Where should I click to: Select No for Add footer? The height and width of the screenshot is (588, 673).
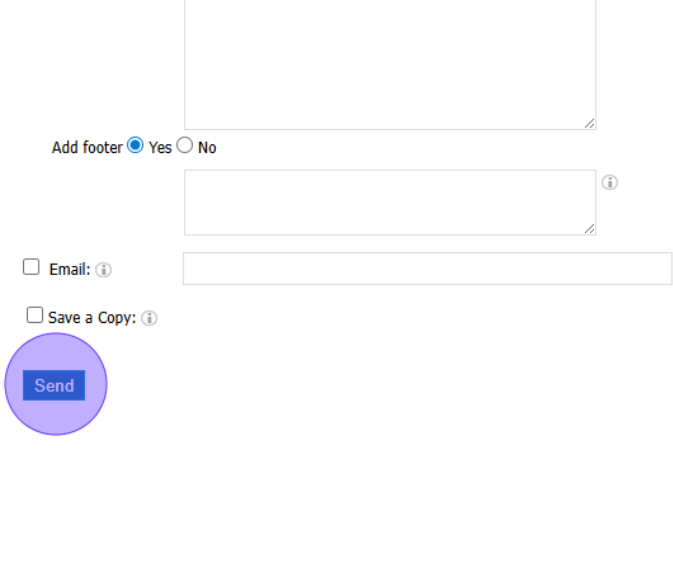tap(185, 145)
